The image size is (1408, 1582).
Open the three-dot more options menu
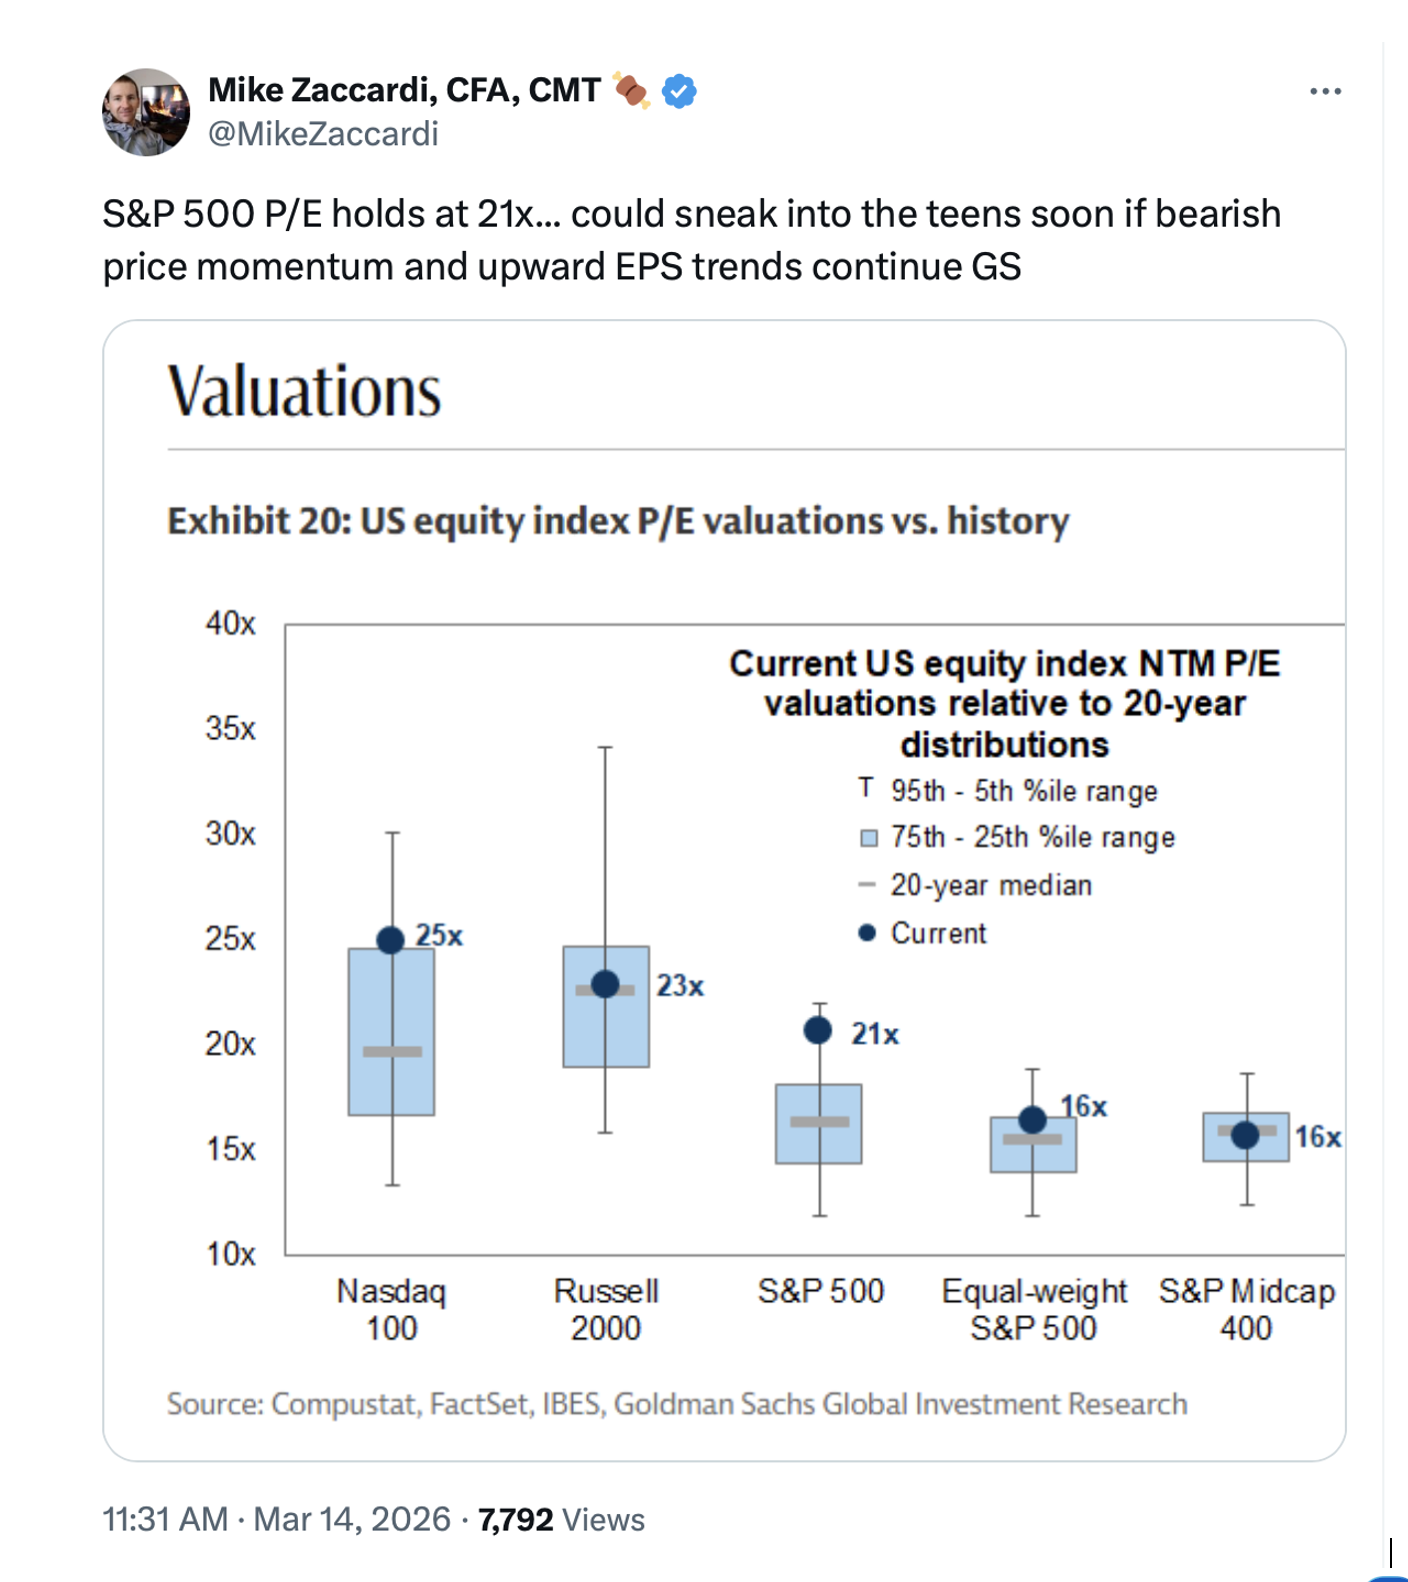click(1325, 92)
